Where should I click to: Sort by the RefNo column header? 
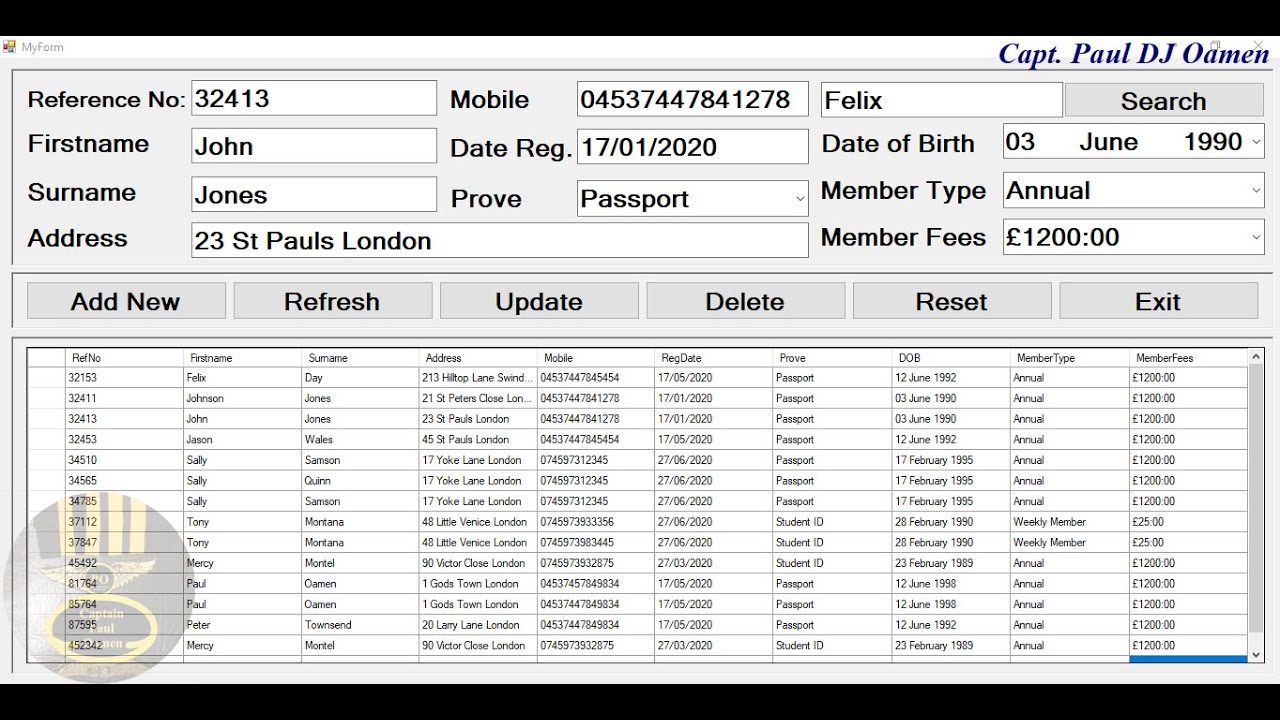[125, 358]
